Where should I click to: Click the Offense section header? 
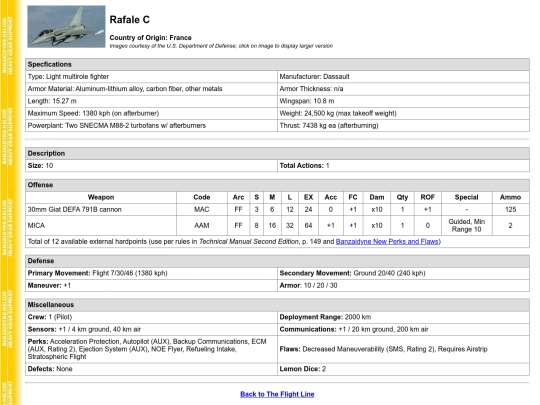coord(277,185)
